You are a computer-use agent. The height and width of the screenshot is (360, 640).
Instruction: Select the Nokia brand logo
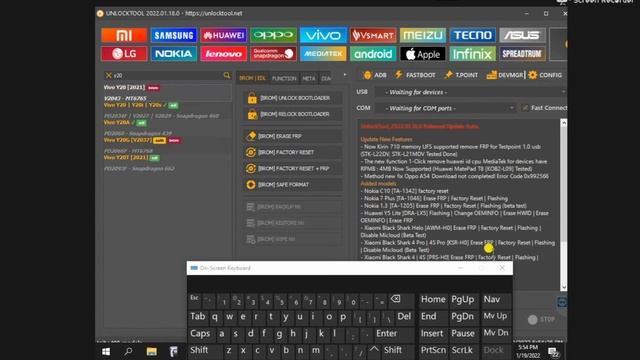coord(174,53)
